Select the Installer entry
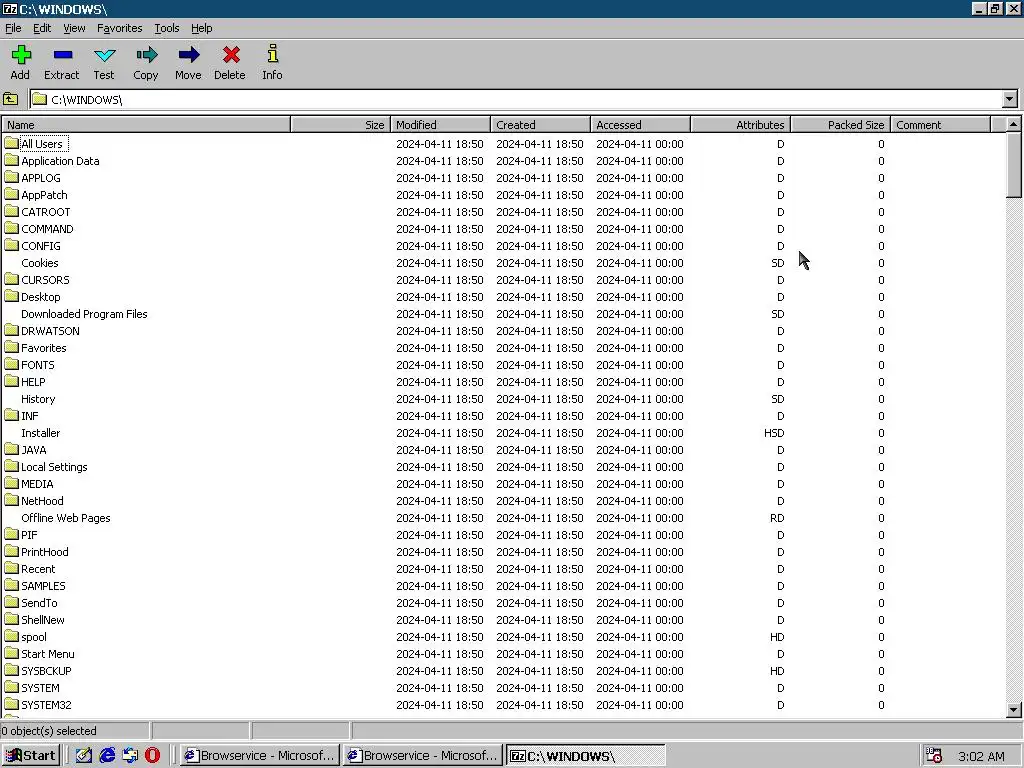This screenshot has height=768, width=1024. point(40,432)
